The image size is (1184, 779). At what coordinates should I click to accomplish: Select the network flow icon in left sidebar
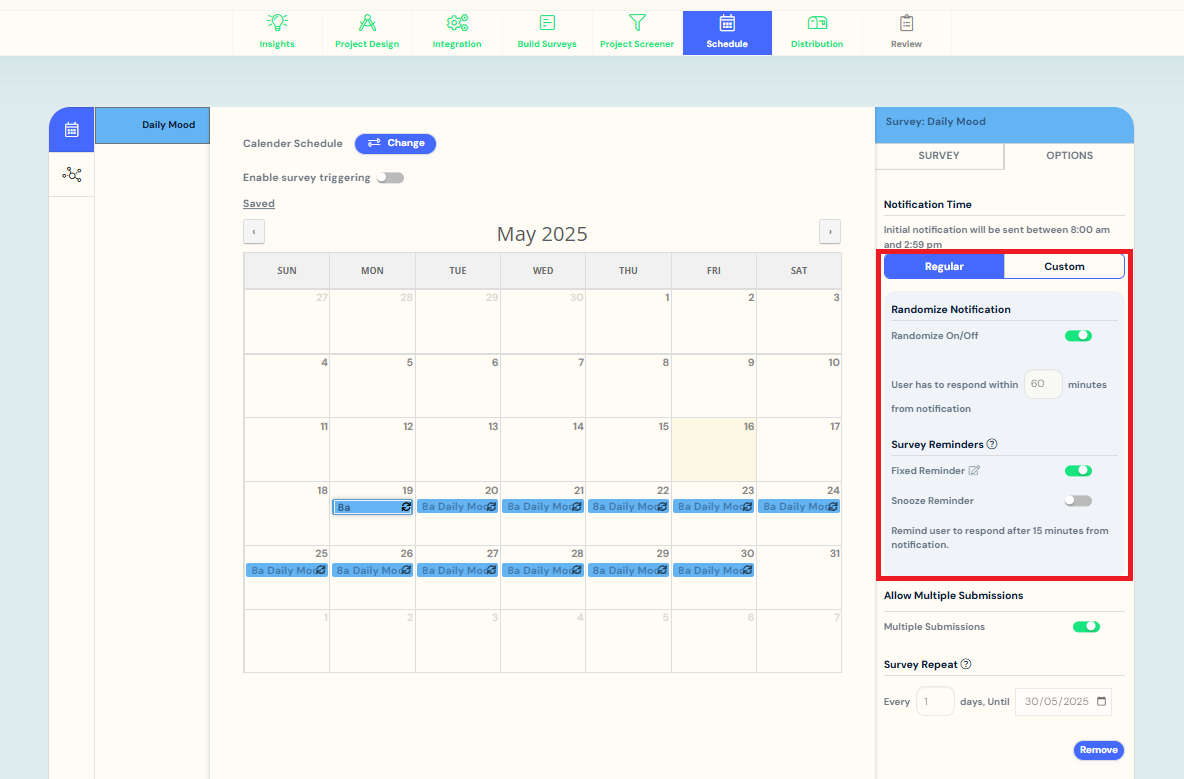point(72,174)
